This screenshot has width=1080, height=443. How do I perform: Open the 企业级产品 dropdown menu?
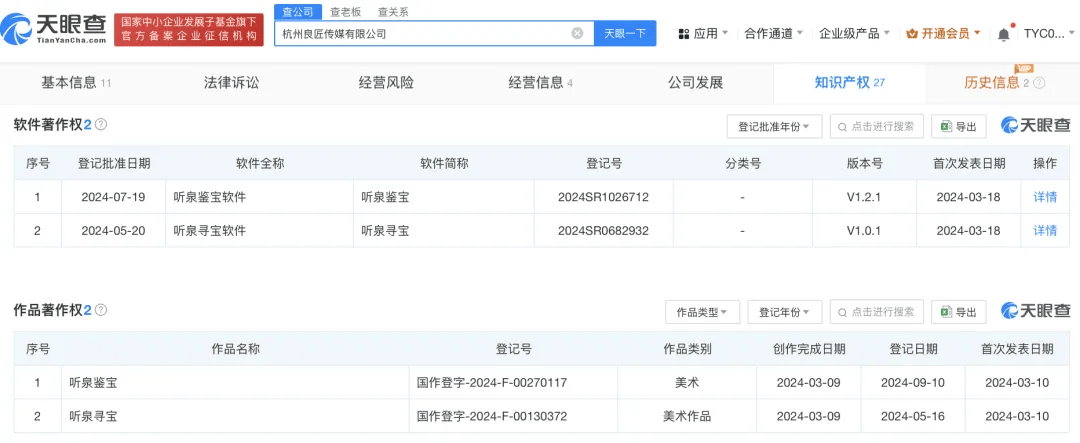[854, 33]
